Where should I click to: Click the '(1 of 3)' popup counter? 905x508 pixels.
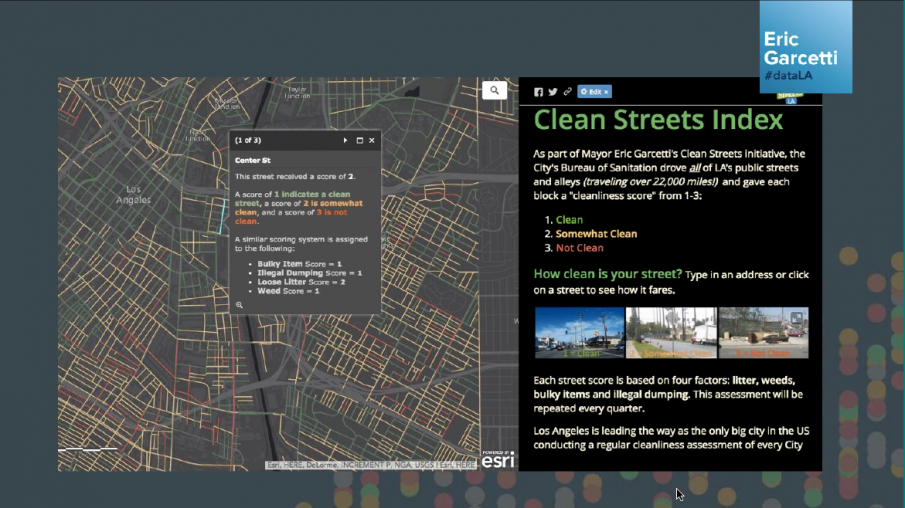point(248,140)
